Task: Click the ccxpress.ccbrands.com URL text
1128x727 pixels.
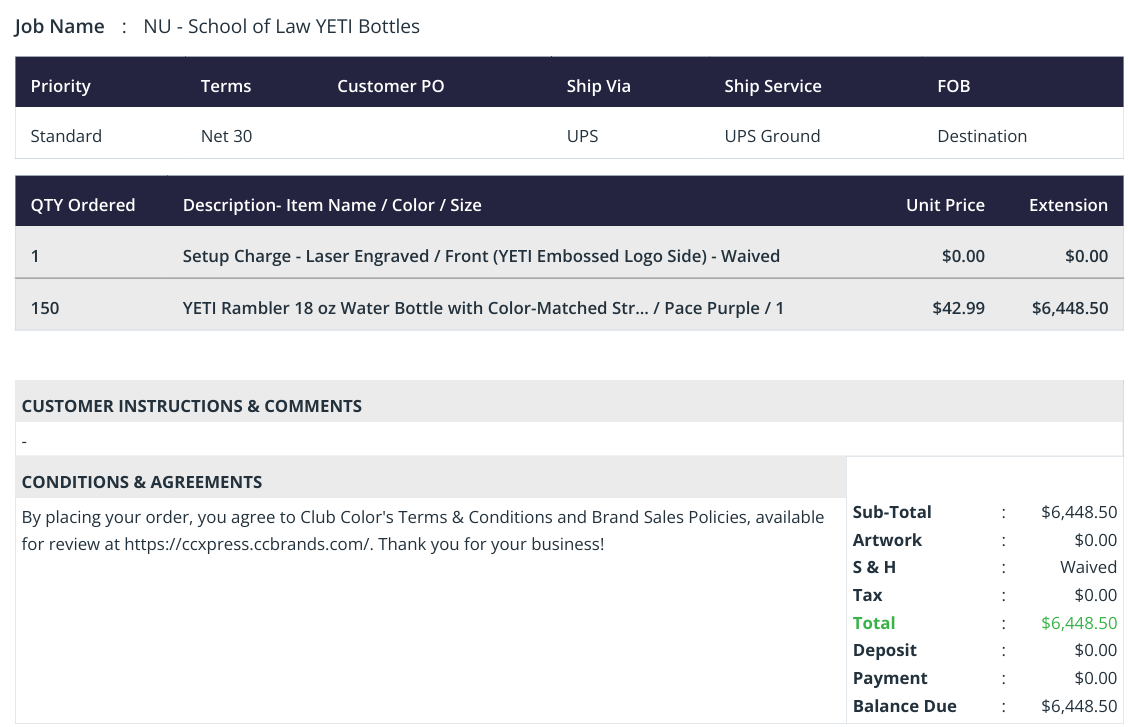Action: [248, 544]
